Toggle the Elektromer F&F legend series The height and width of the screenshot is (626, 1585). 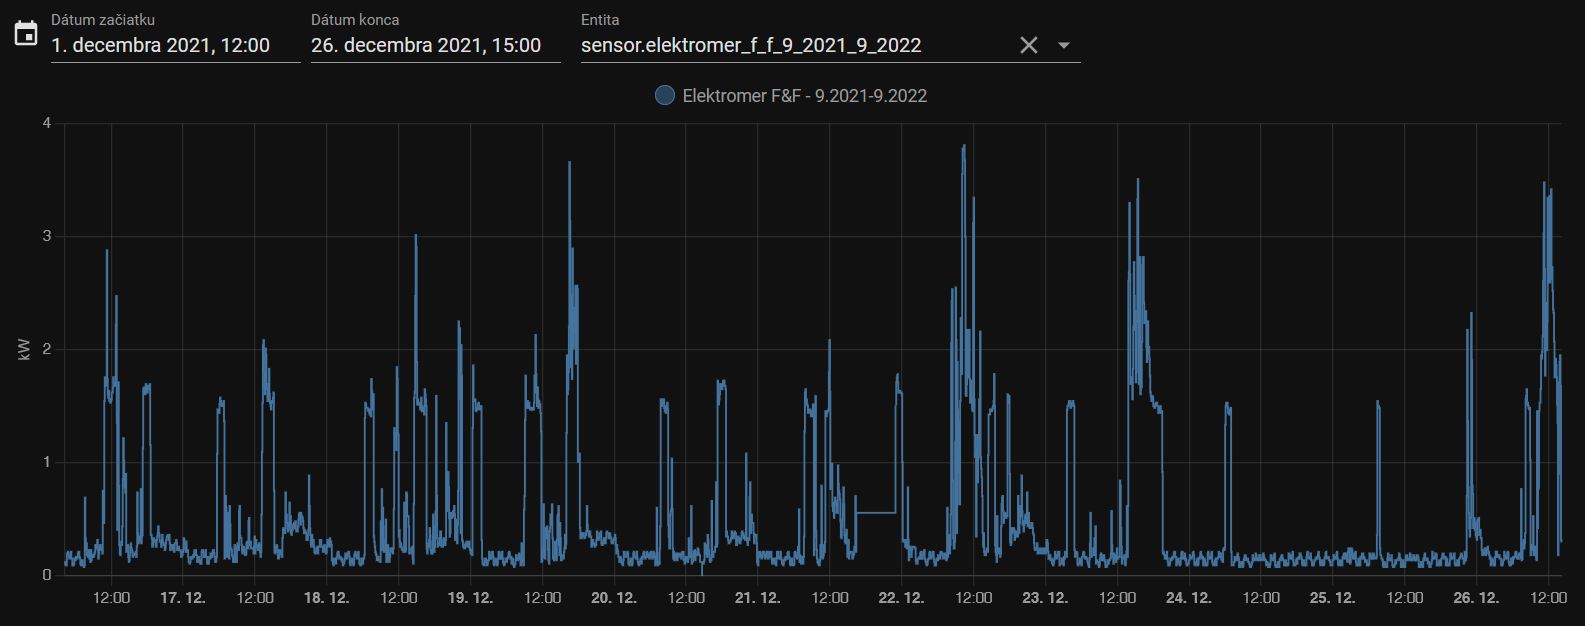coord(791,96)
